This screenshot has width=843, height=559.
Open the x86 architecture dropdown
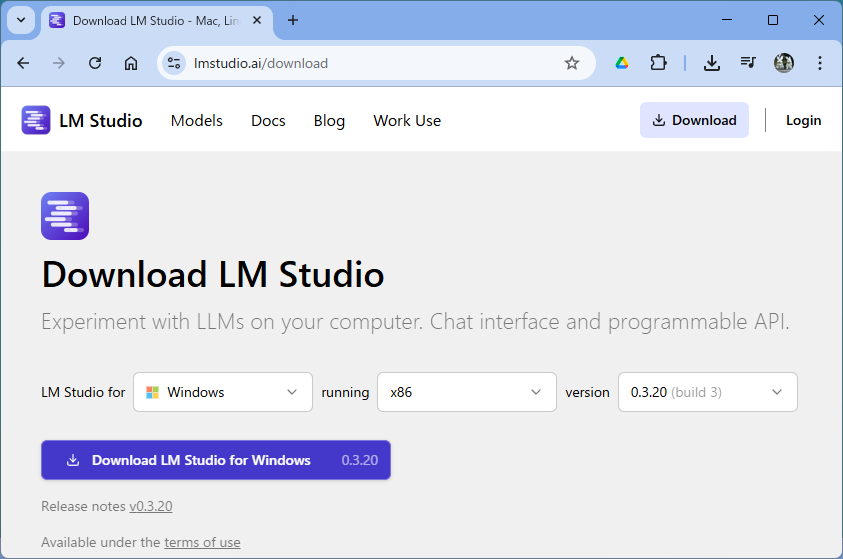coord(466,392)
